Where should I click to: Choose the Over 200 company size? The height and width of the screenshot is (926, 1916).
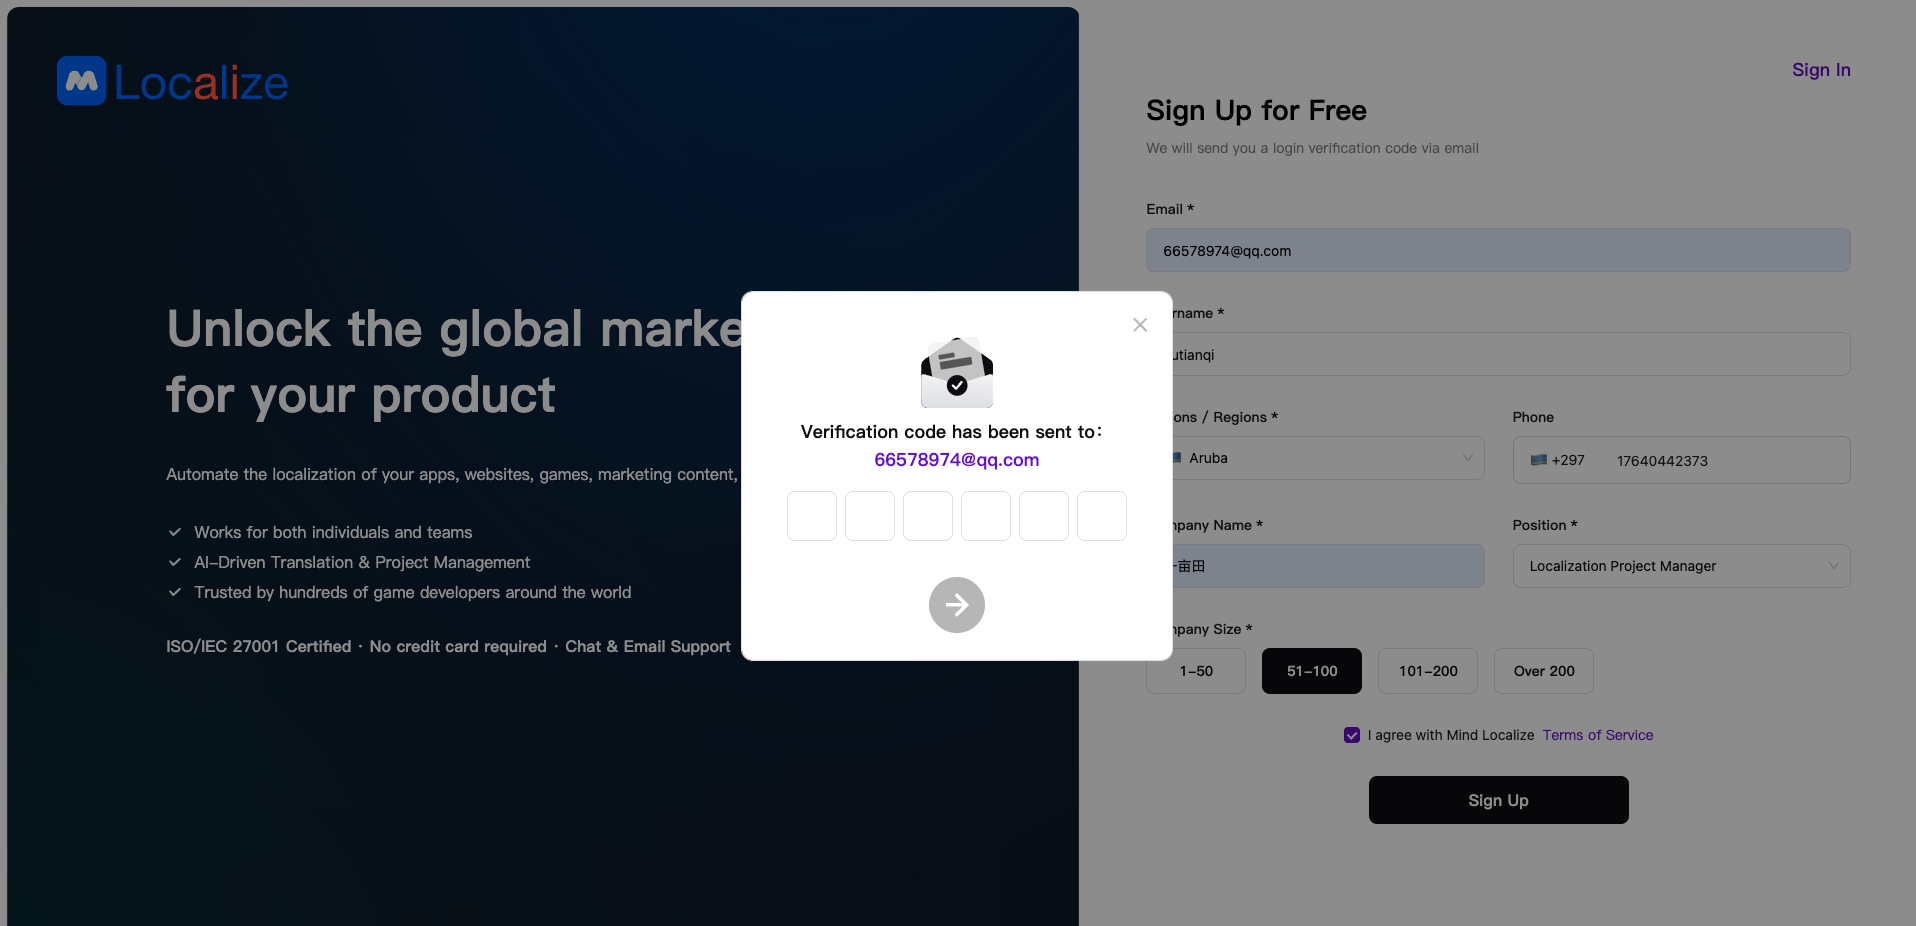[1543, 671]
